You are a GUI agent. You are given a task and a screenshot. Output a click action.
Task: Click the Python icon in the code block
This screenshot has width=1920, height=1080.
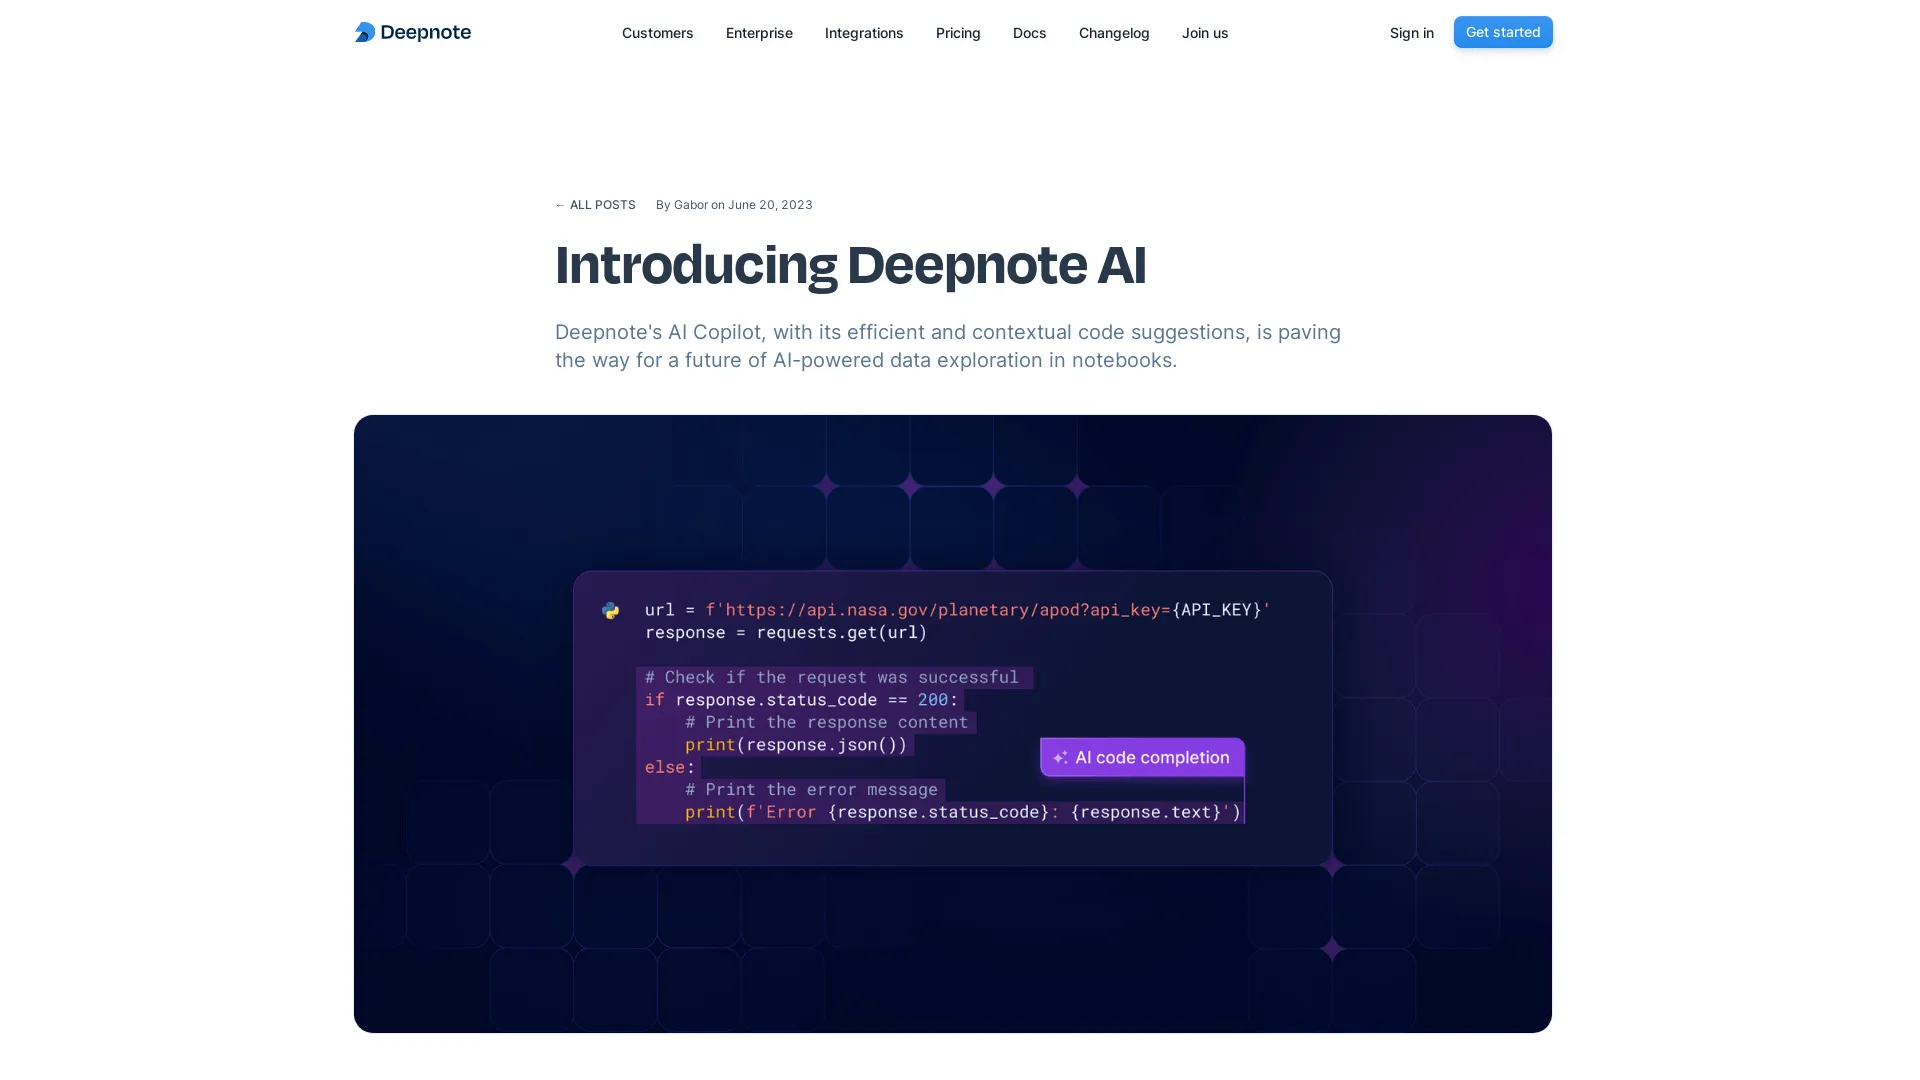point(610,610)
